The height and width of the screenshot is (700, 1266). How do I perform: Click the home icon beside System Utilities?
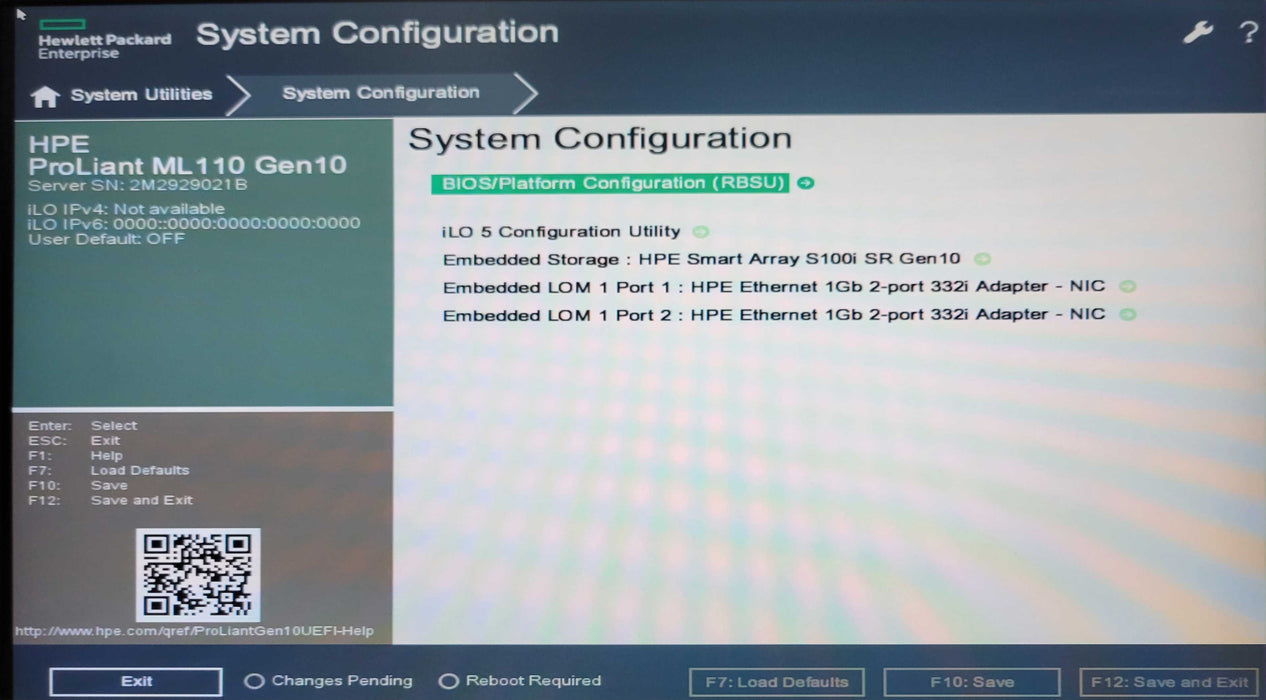tap(45, 96)
